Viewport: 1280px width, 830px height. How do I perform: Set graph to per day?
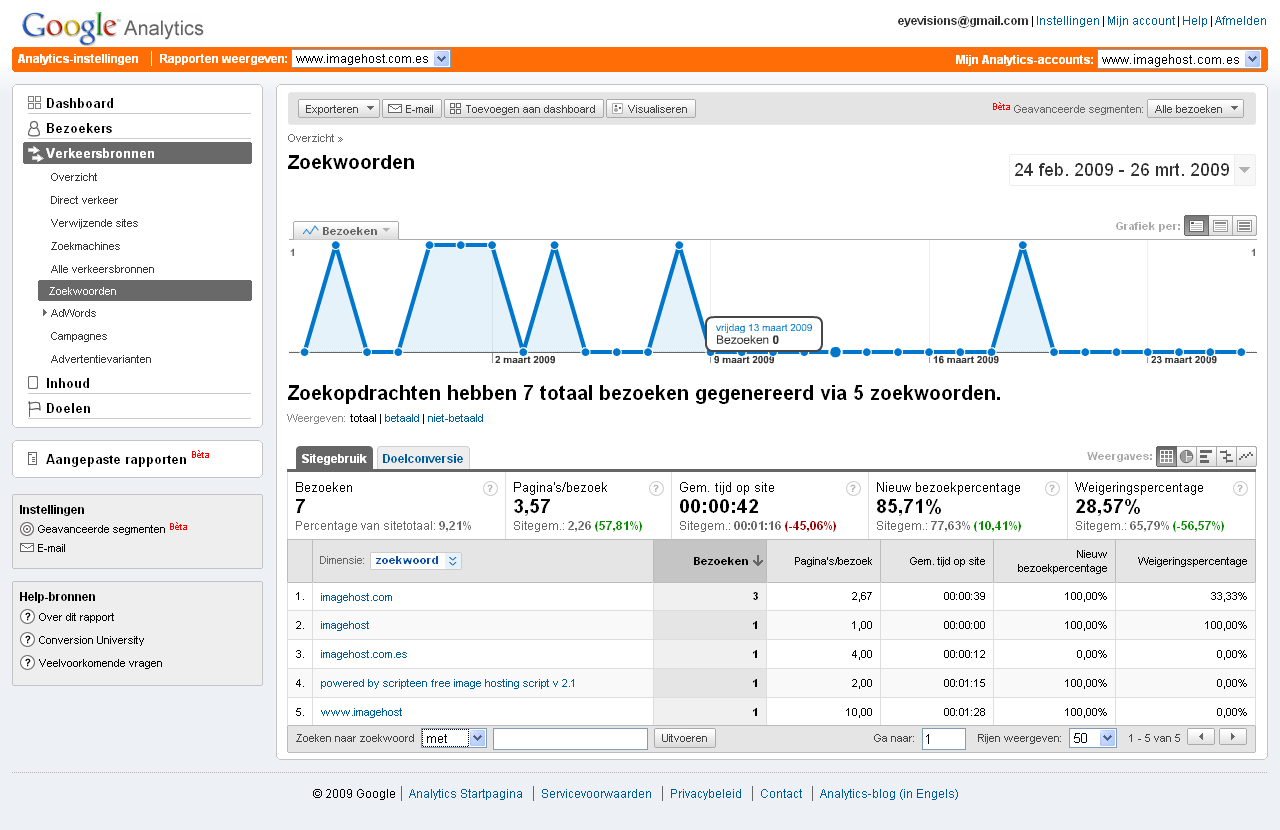pos(1196,226)
